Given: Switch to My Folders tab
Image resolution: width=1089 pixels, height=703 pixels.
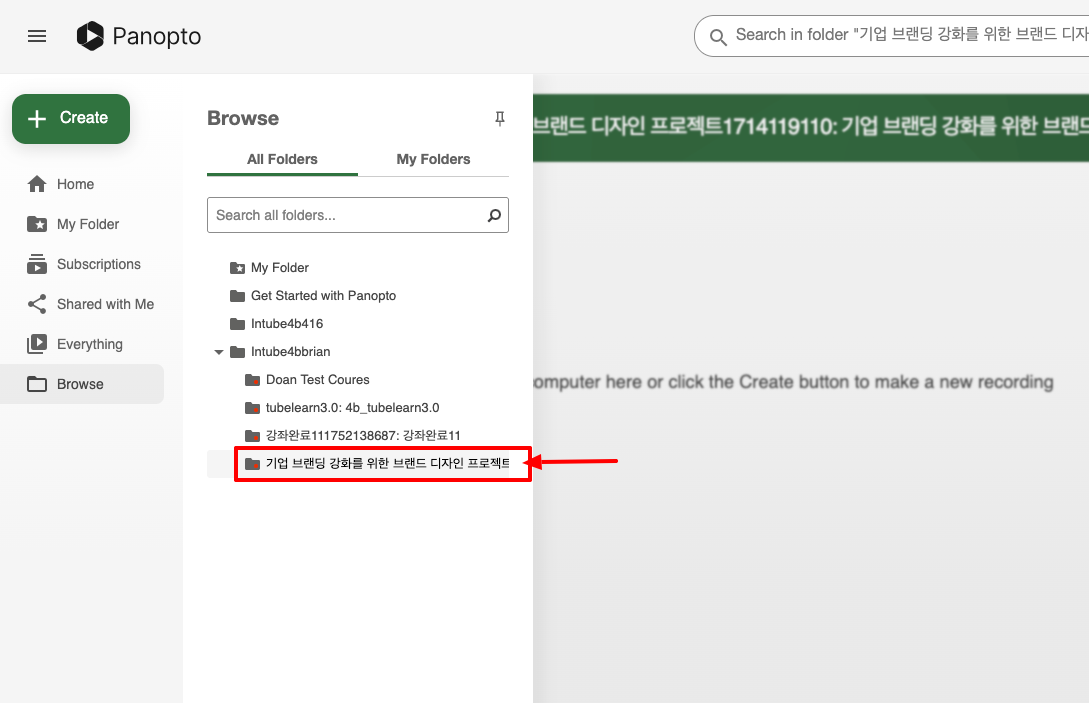Looking at the screenshot, I should click(x=433, y=160).
